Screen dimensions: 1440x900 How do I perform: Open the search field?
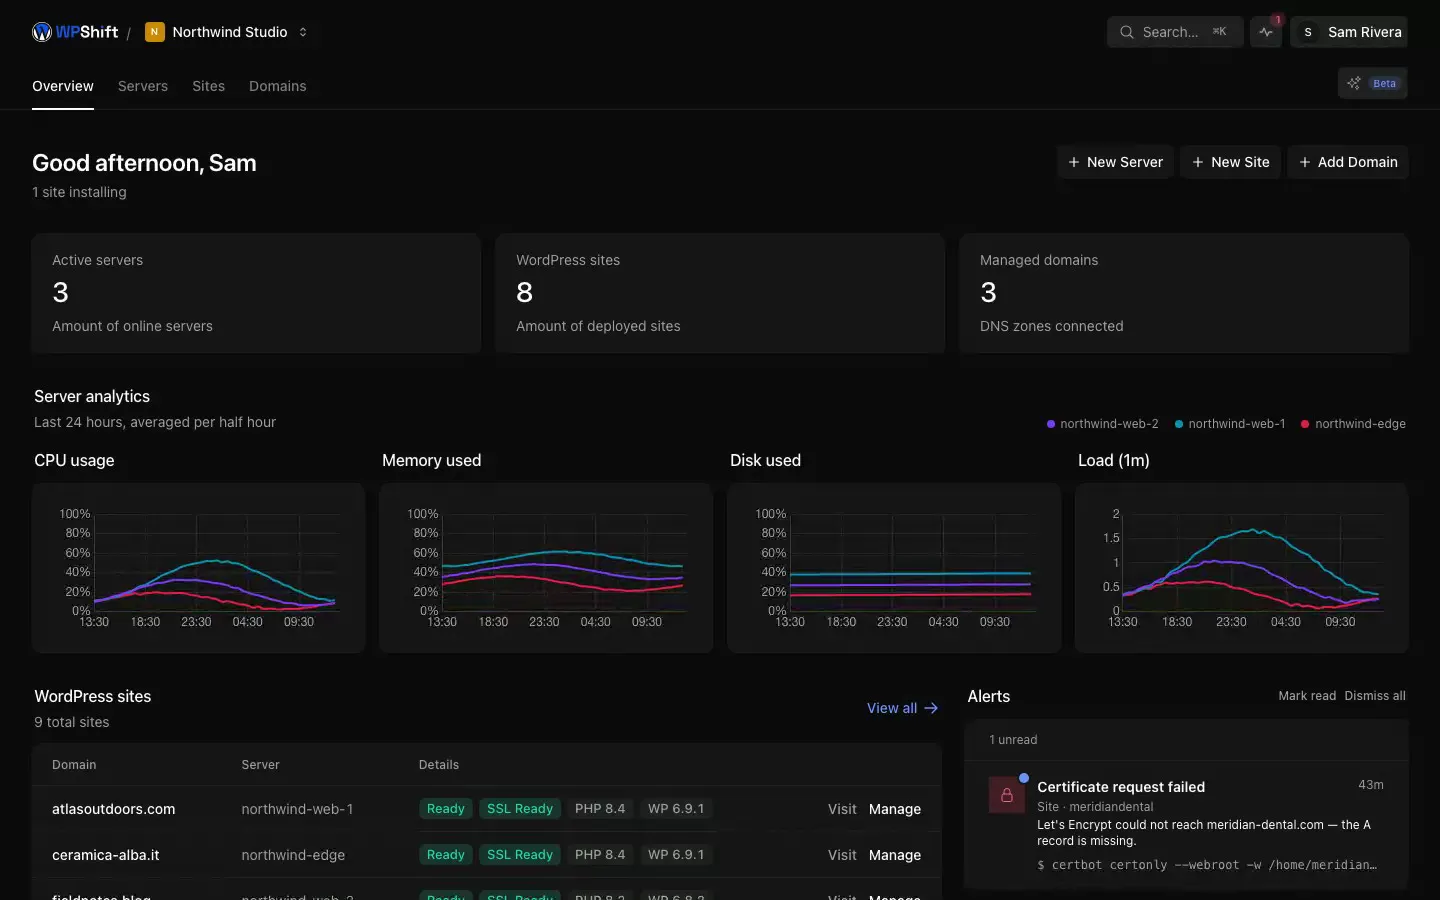click(x=1175, y=32)
